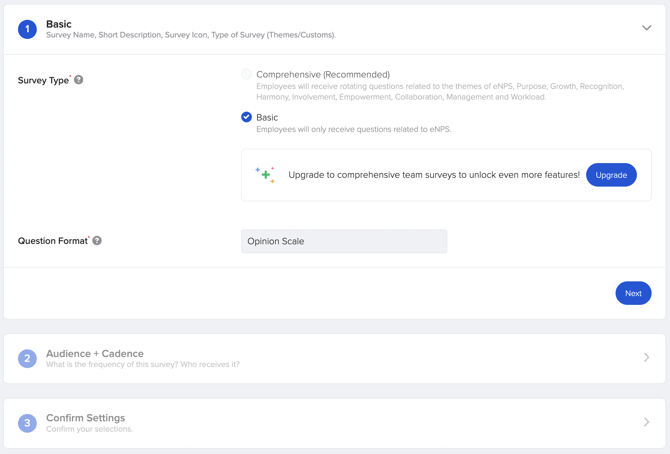Select the Comprehensive (Recommended) radio option
Screen dimensions: 670x454
[246, 74]
